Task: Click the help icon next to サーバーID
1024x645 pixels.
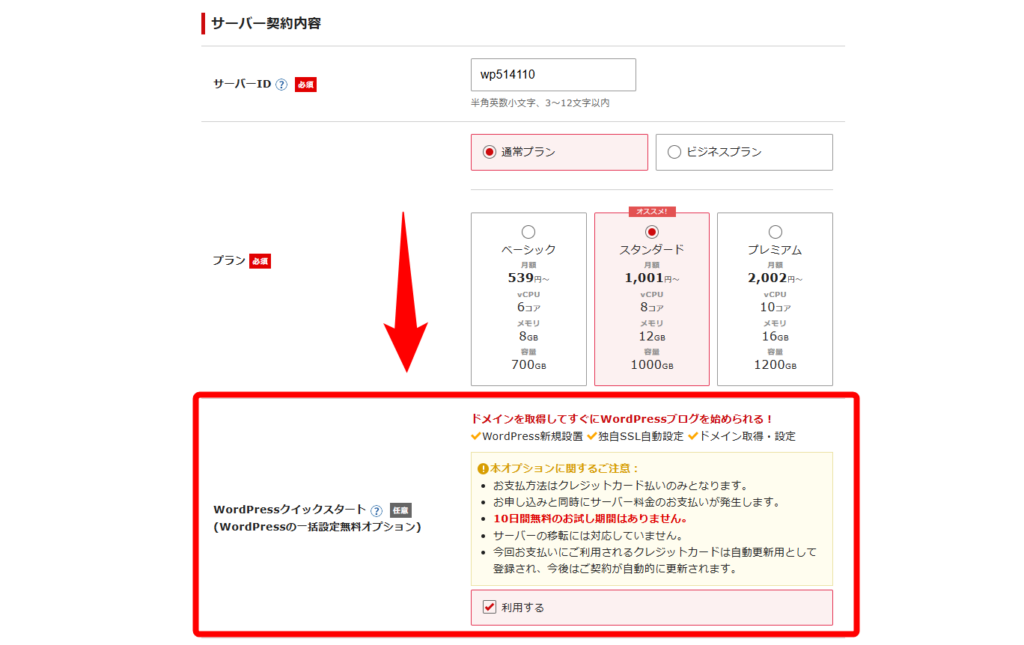Action: tap(282, 85)
